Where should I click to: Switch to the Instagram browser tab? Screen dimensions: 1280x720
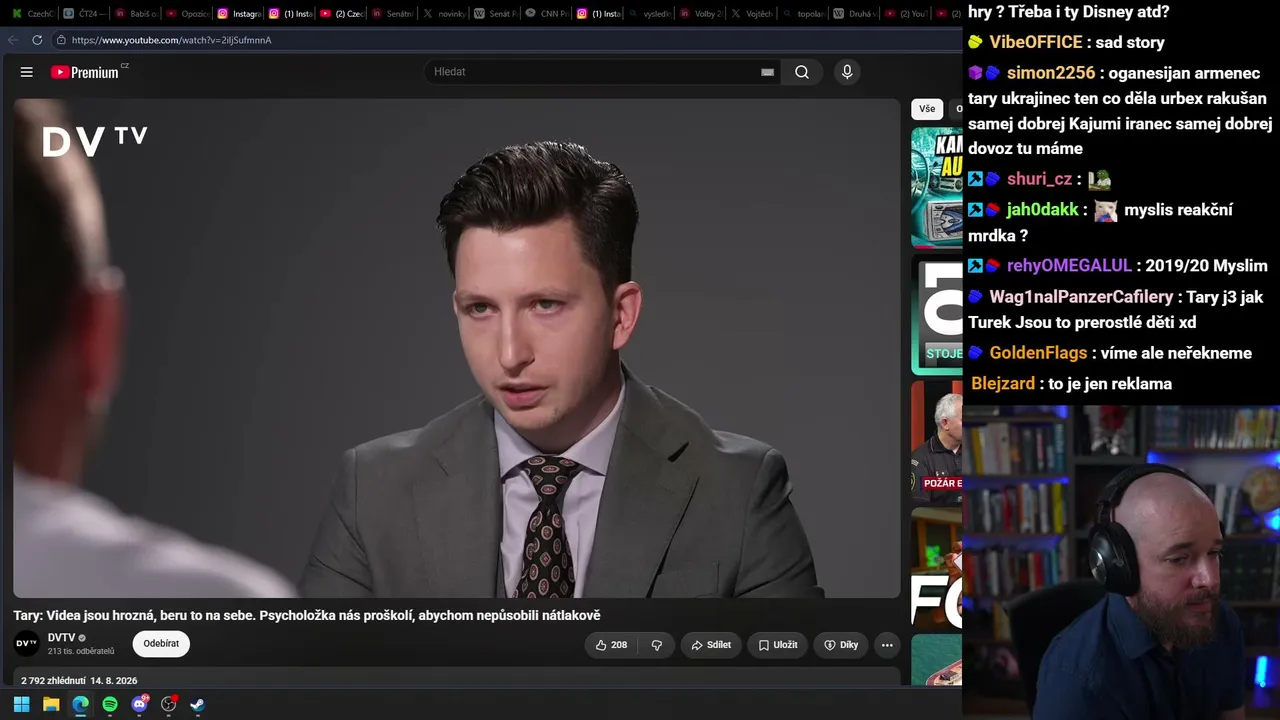click(x=238, y=14)
